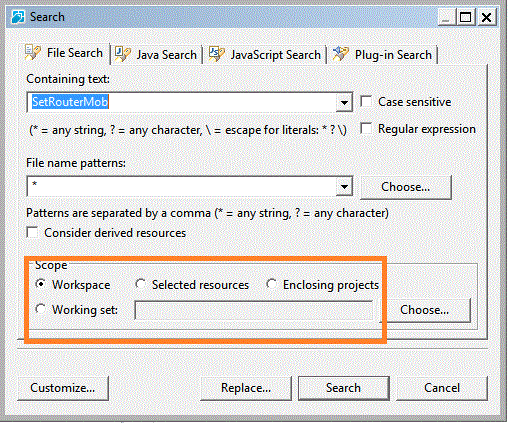The width and height of the screenshot is (508, 423).
Task: Check Consider derived resources option
Action: coord(32,232)
